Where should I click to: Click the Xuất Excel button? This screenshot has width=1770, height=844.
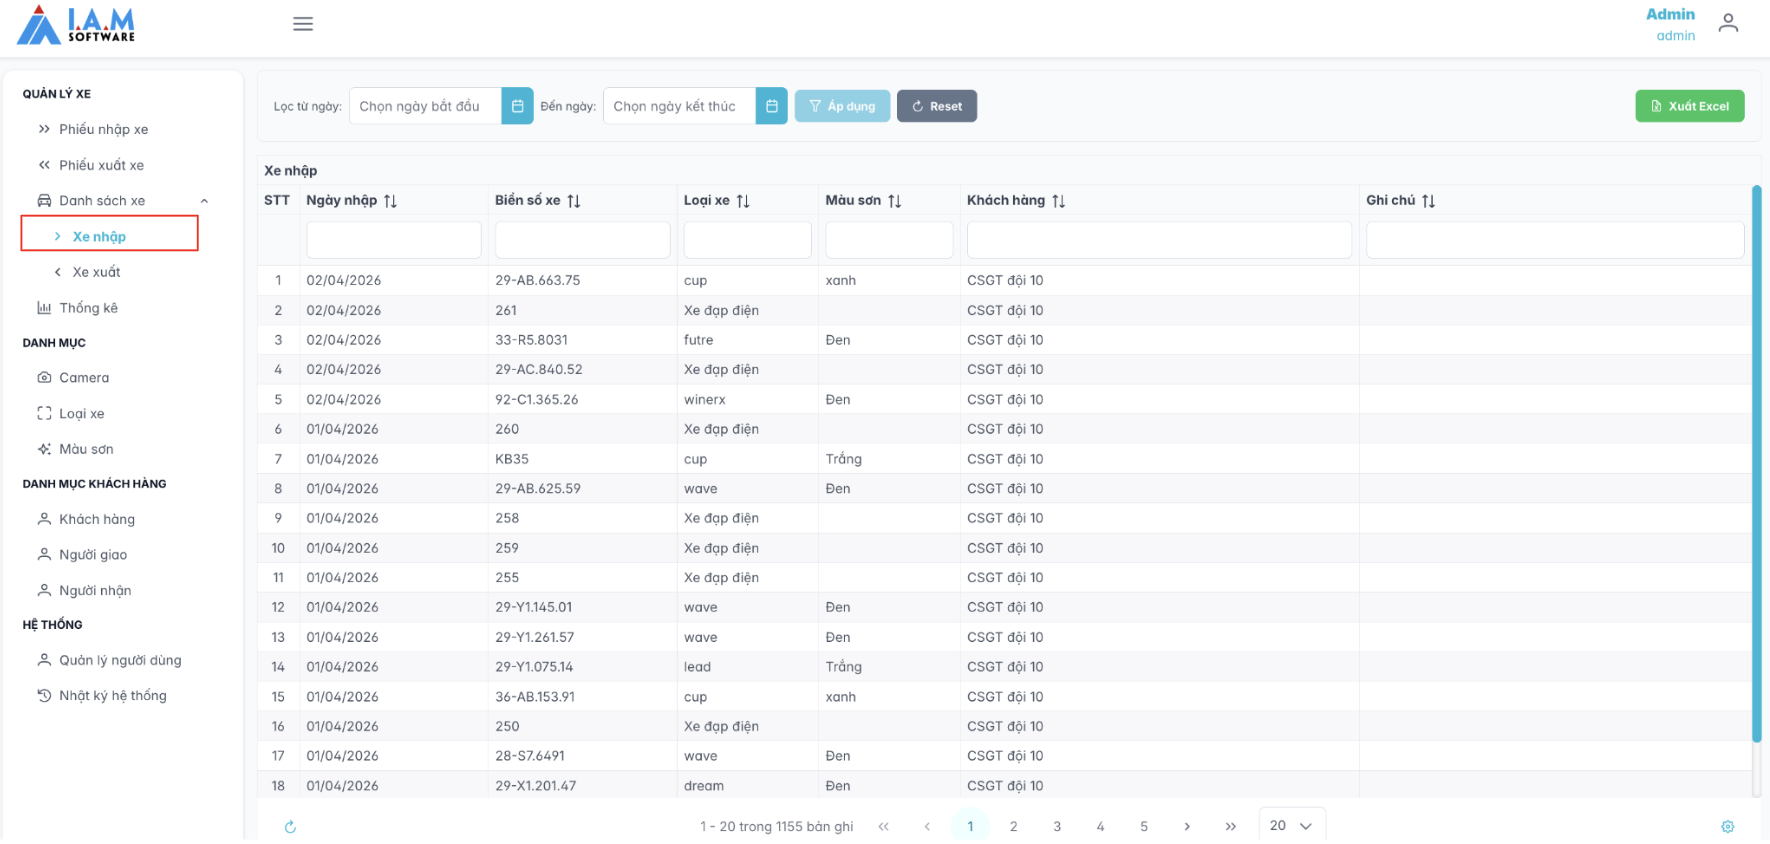click(x=1689, y=106)
